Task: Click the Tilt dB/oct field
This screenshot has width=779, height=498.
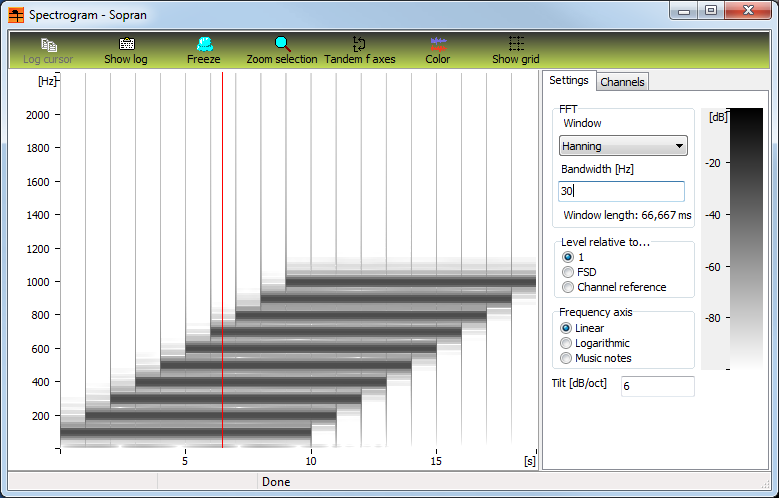Action: point(656,386)
